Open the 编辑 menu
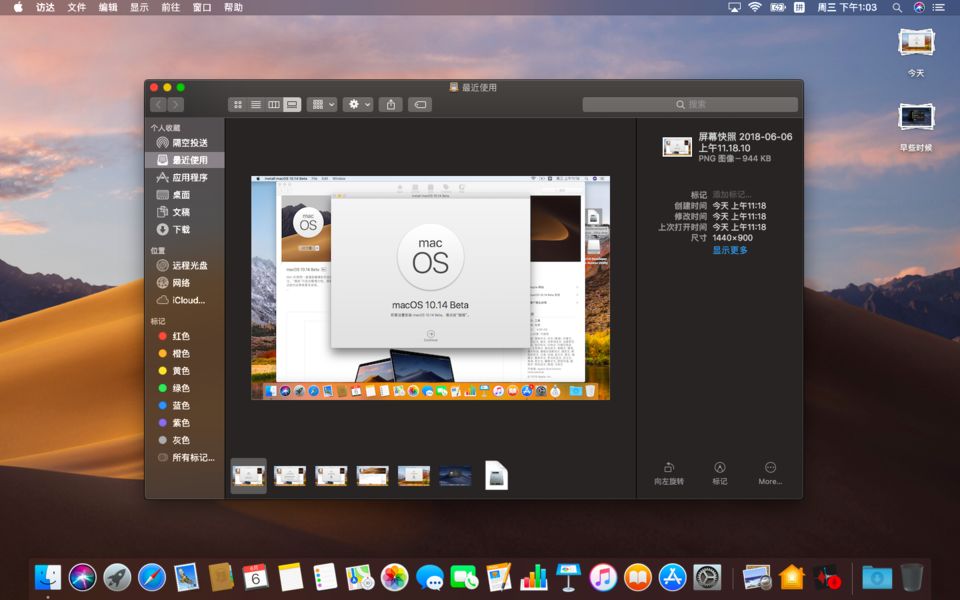The width and height of the screenshot is (960, 600). (108, 7)
